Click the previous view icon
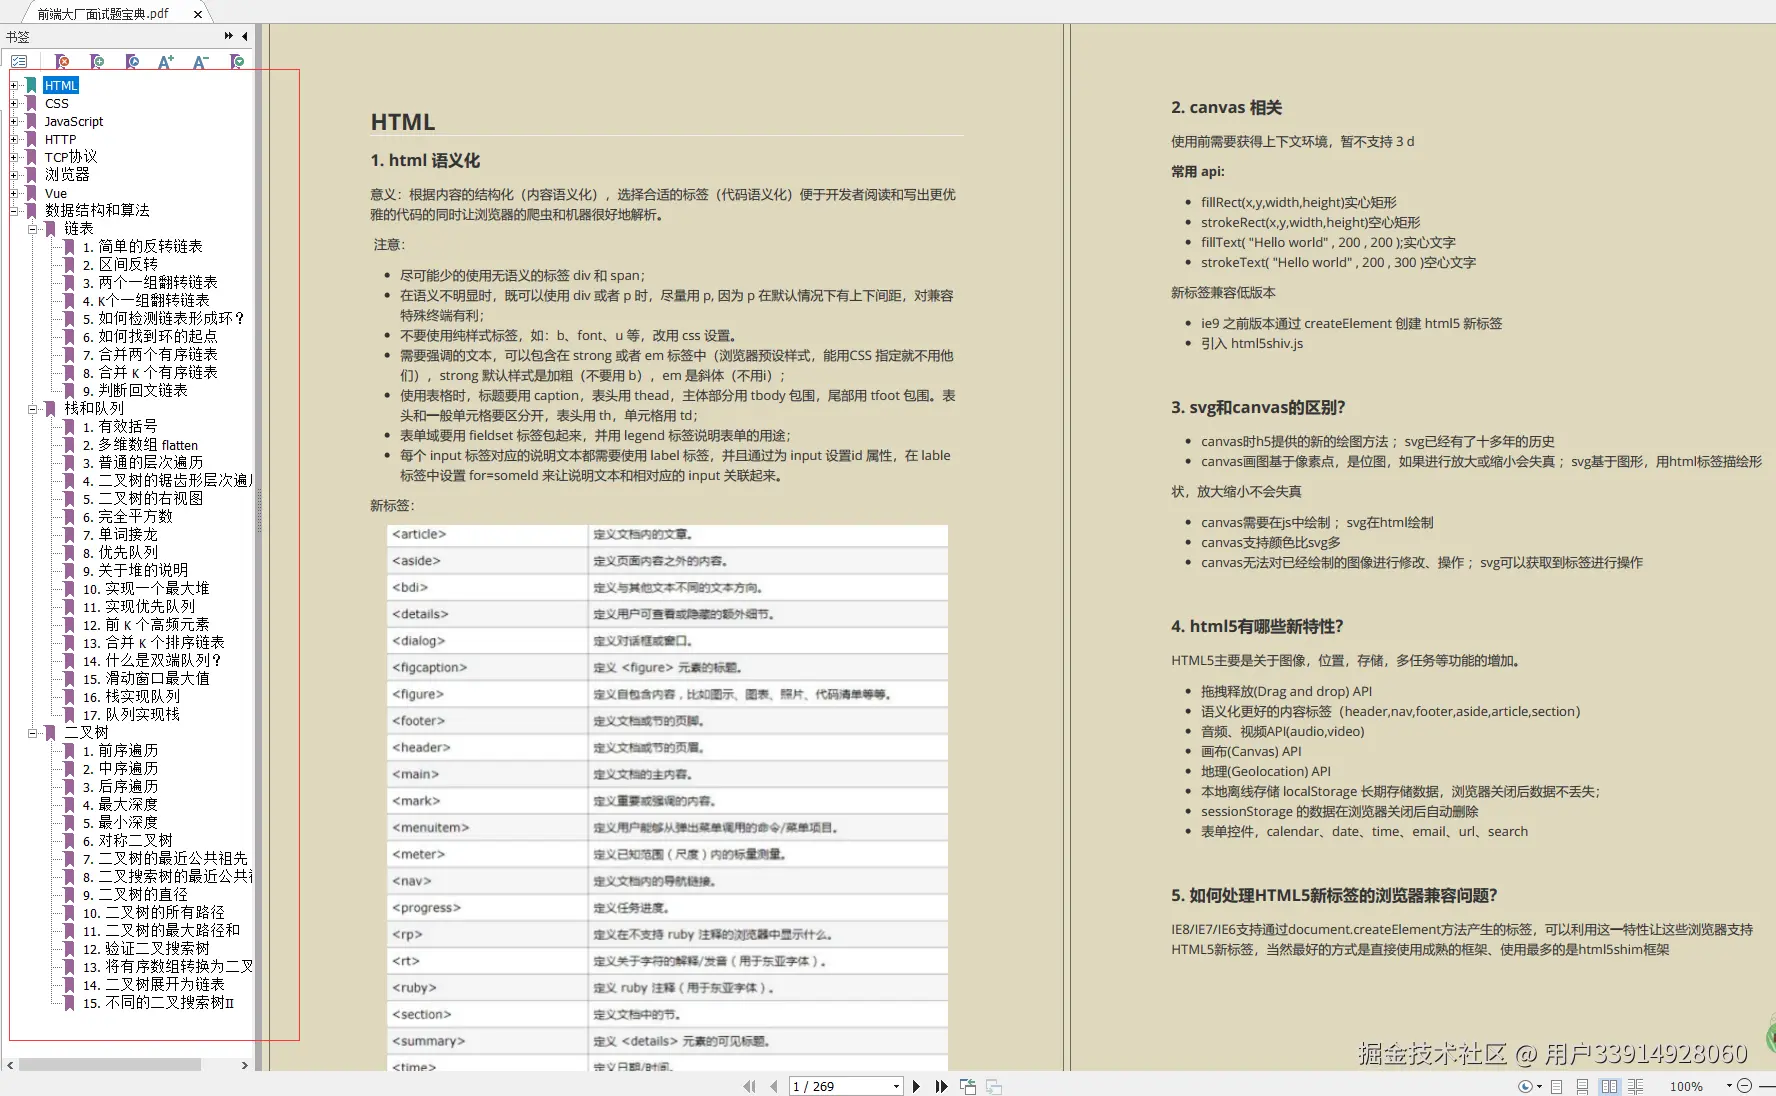This screenshot has width=1776, height=1096. coord(968,1086)
